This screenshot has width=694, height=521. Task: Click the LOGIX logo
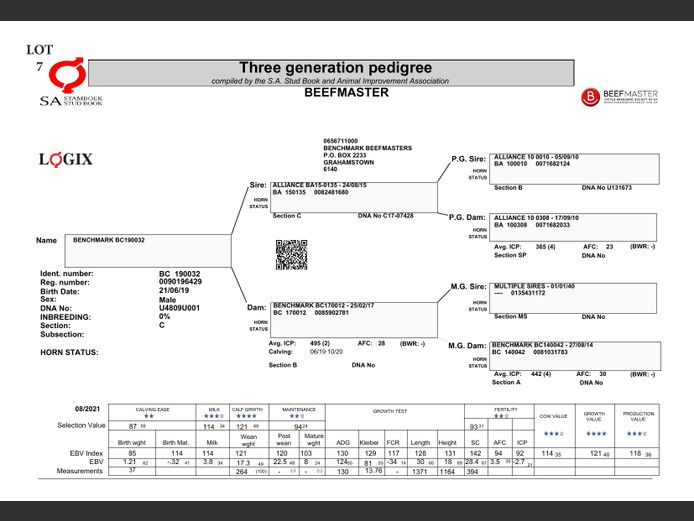click(x=65, y=159)
